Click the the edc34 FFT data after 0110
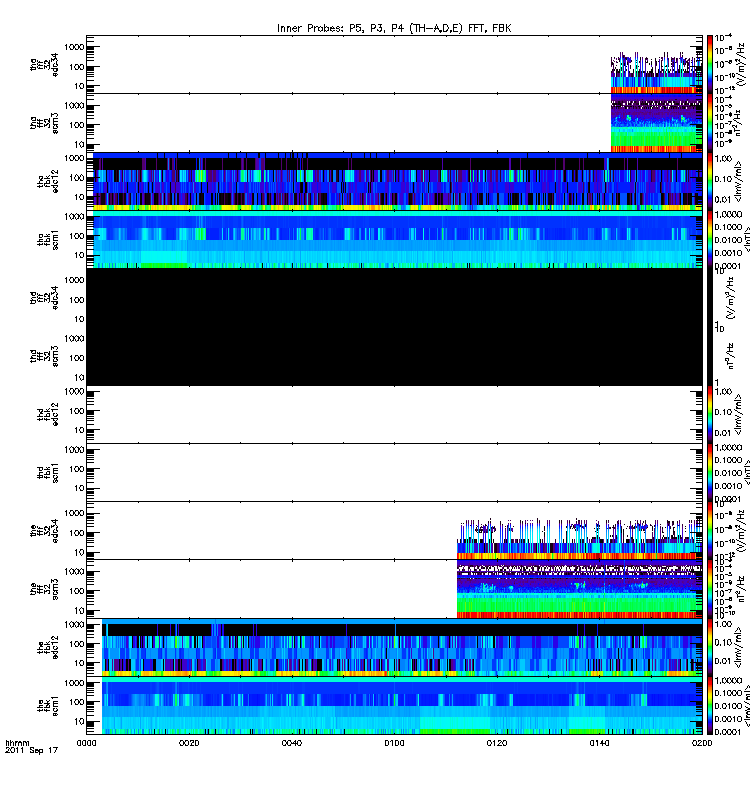 pyautogui.click(x=580, y=540)
